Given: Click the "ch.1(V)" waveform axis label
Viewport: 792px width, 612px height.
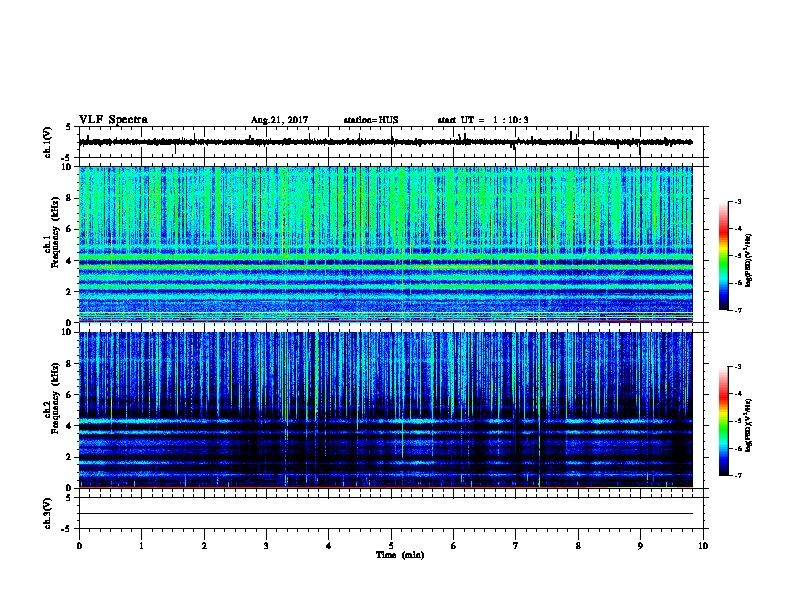Looking at the screenshot, I should pyautogui.click(x=47, y=142).
